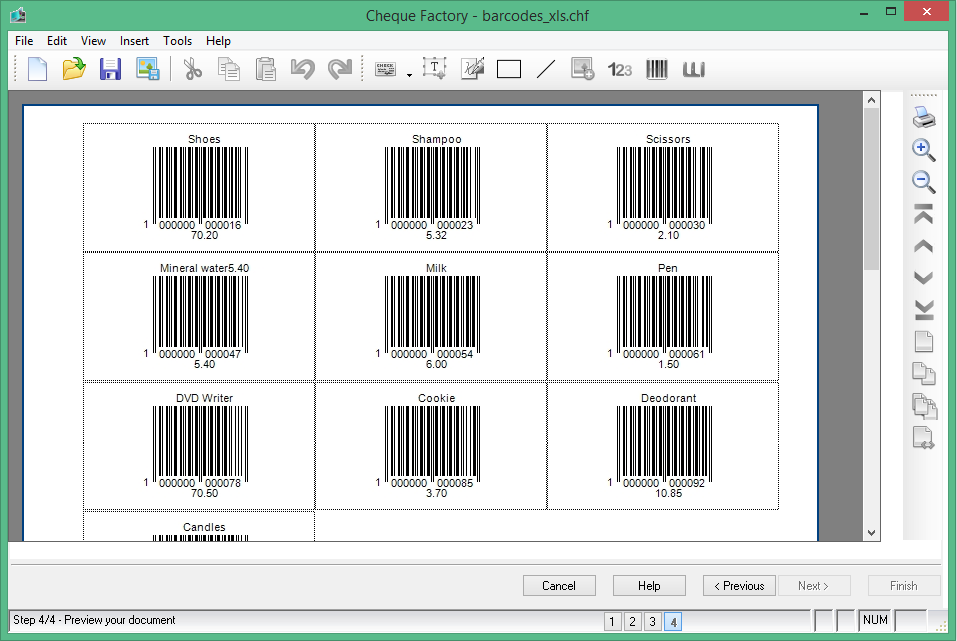
Task: Redo the last action
Action: [x=340, y=69]
